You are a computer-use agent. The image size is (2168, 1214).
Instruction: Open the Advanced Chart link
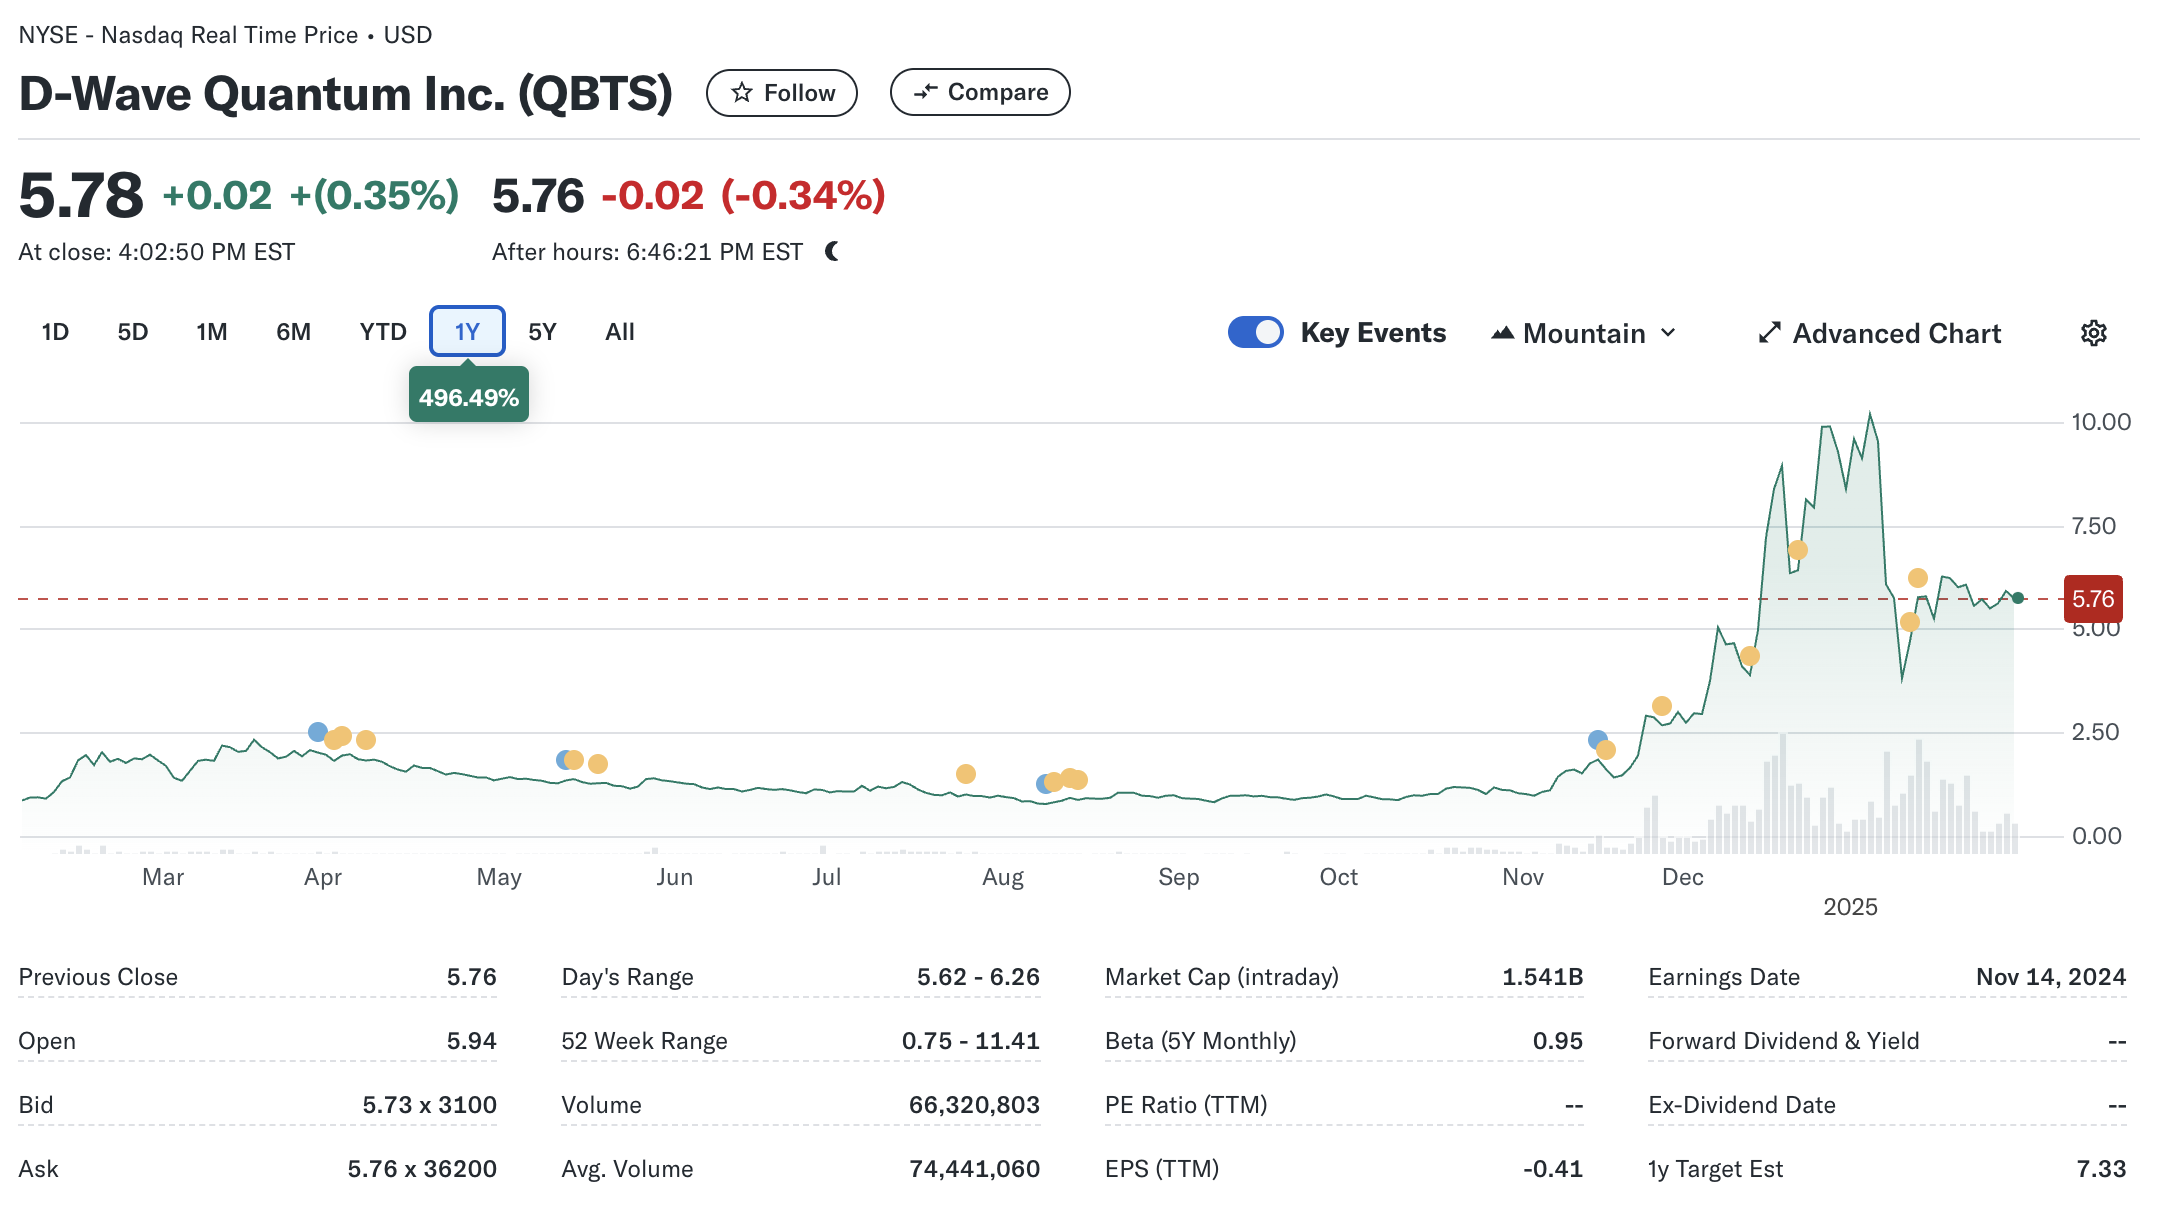point(1896,333)
